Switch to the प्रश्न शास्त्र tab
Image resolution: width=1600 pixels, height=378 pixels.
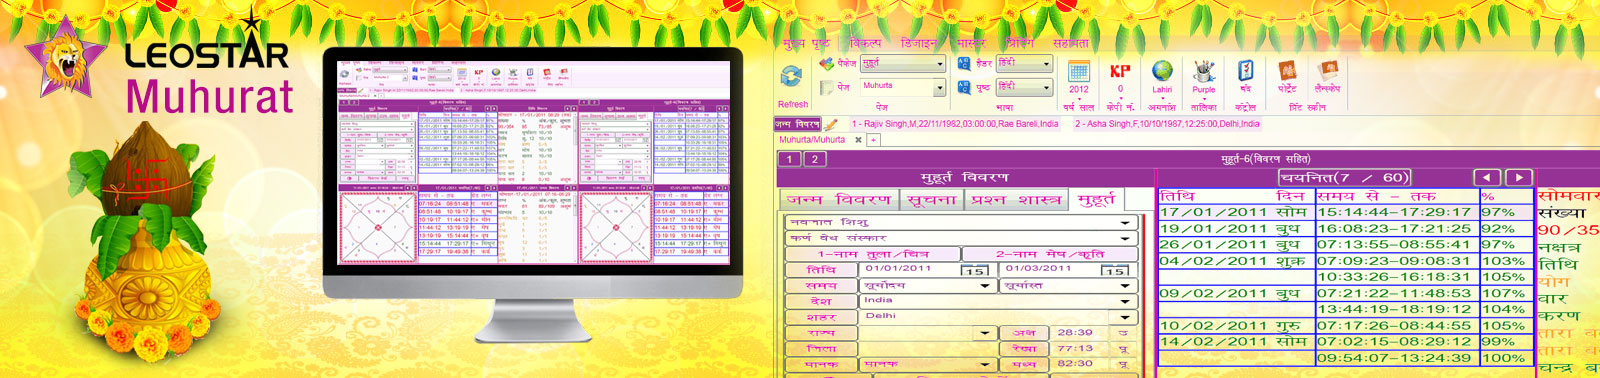point(1016,200)
